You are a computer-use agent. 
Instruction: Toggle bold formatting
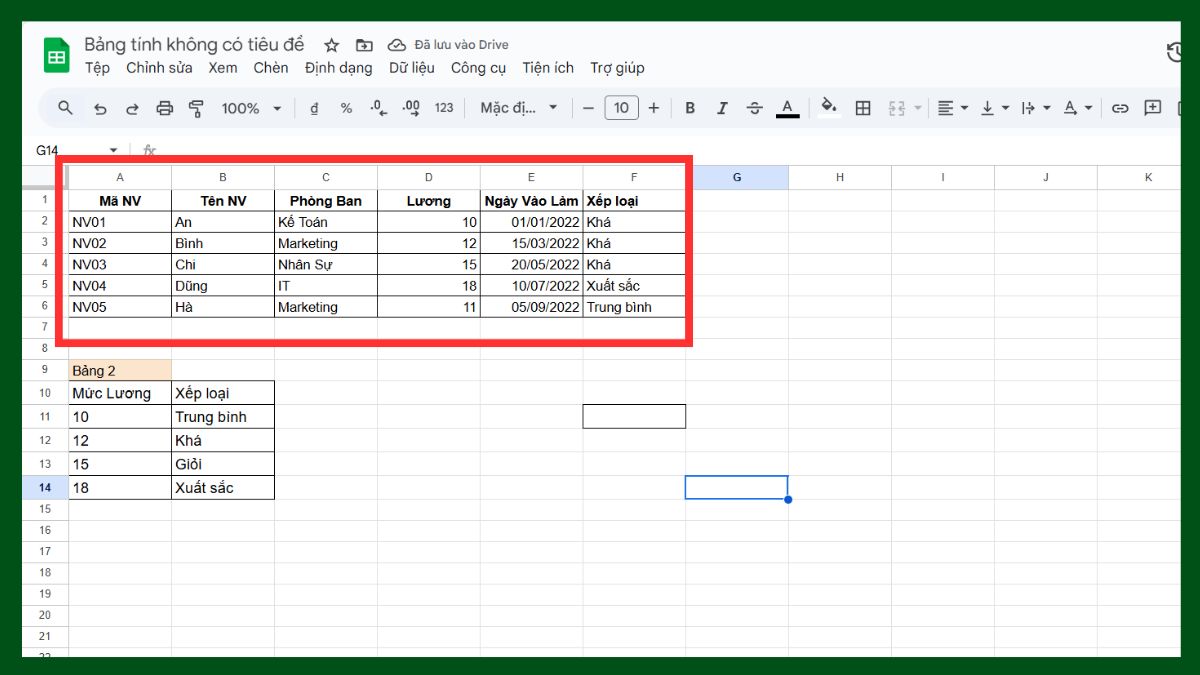pos(689,107)
